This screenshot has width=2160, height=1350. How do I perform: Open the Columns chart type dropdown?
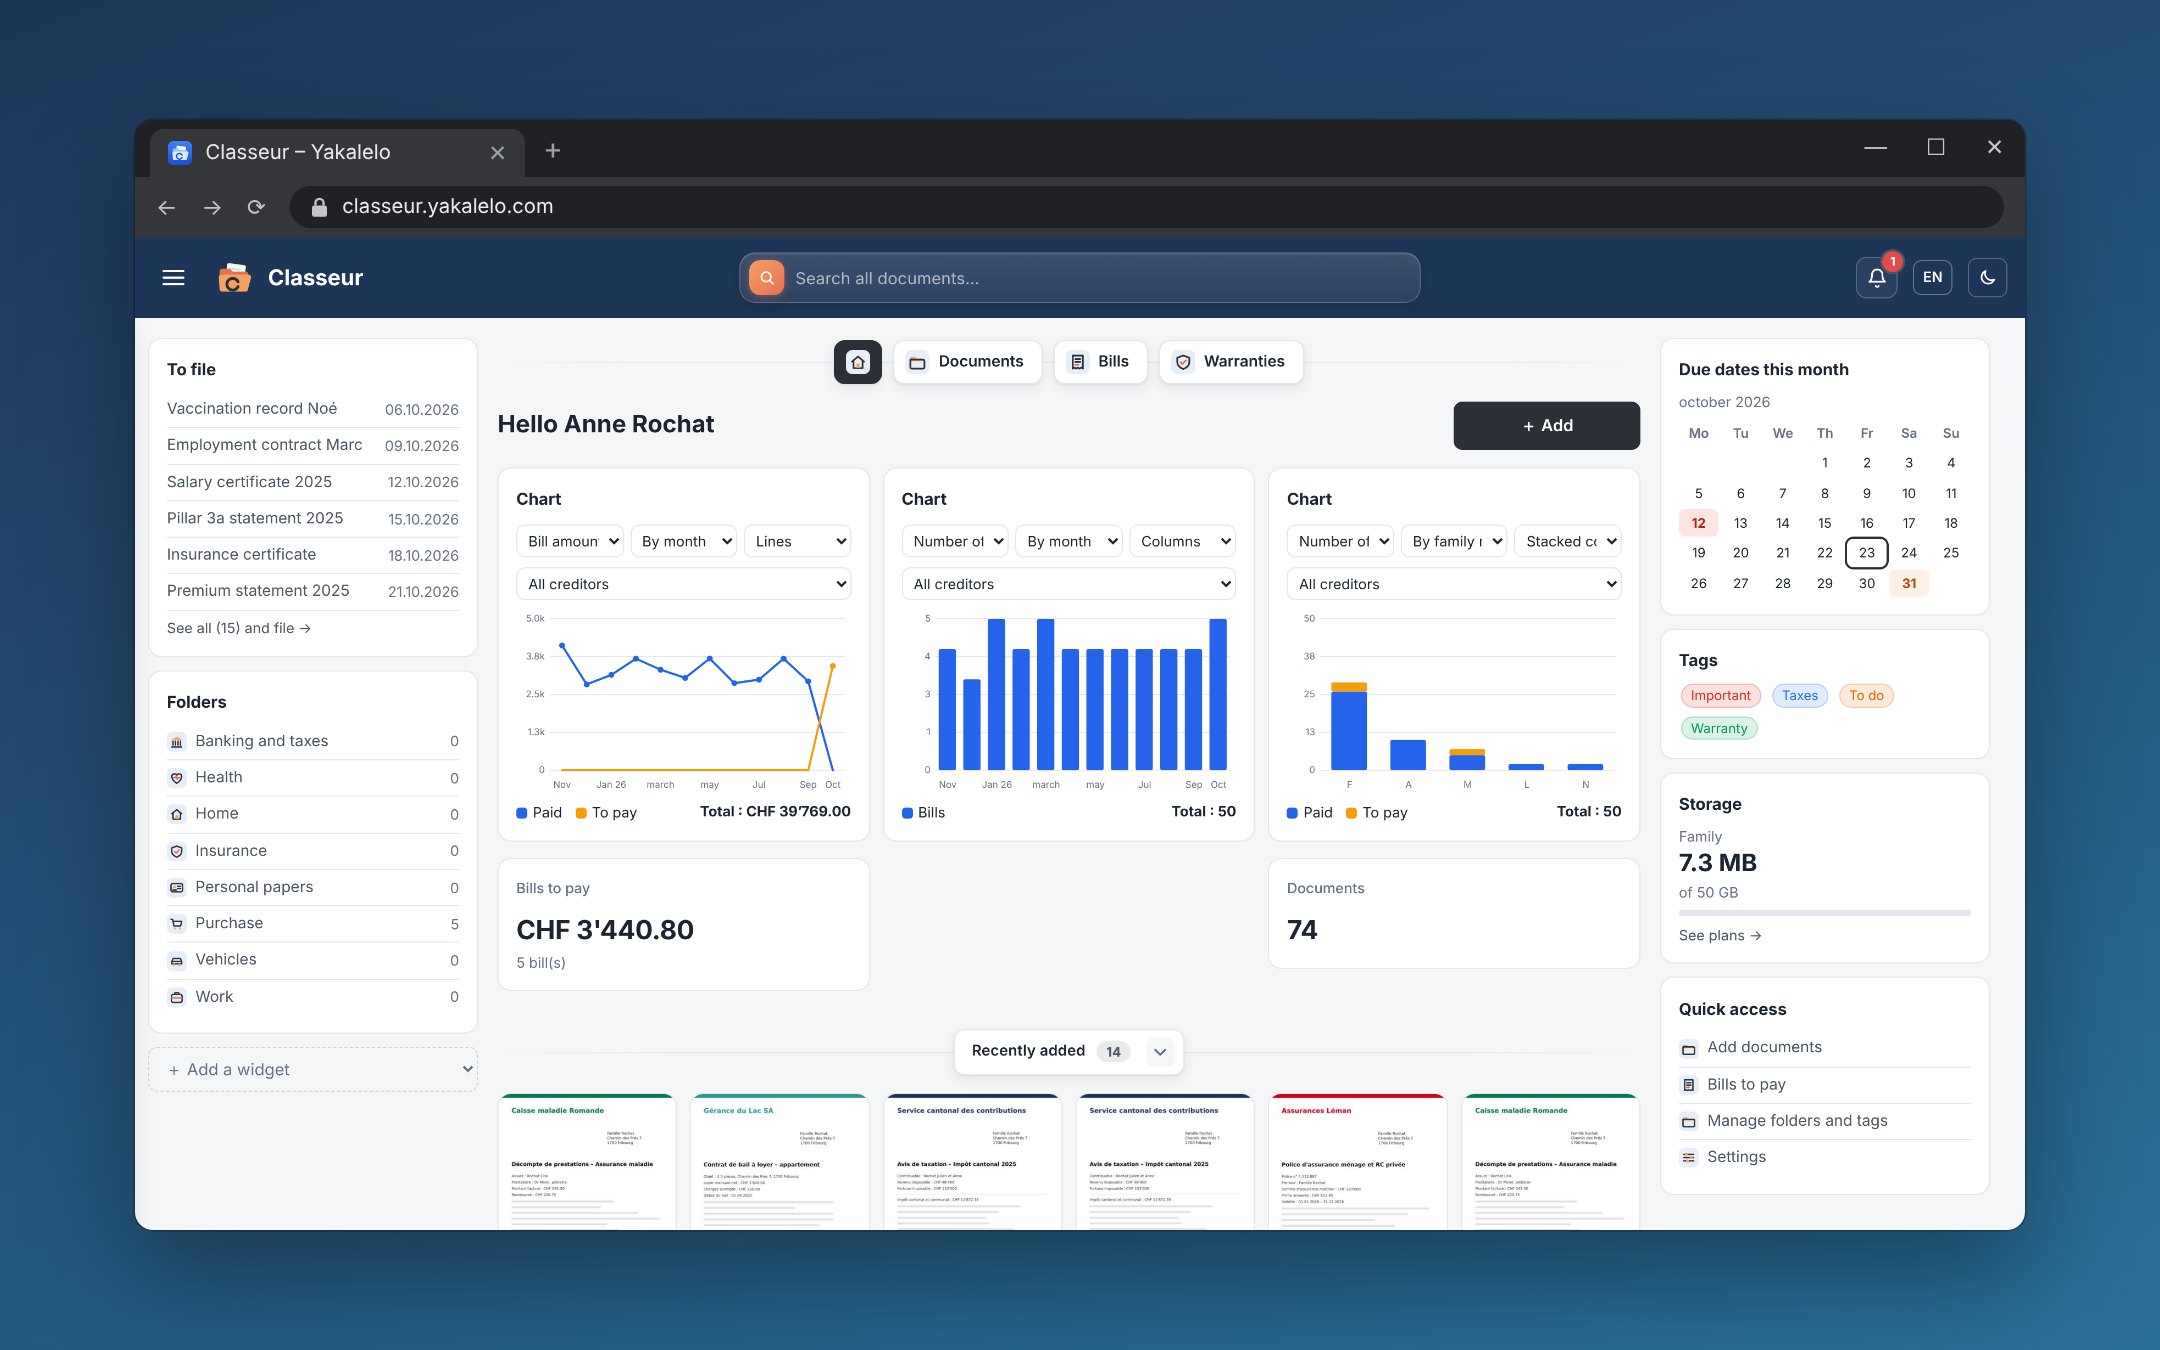pos(1183,541)
